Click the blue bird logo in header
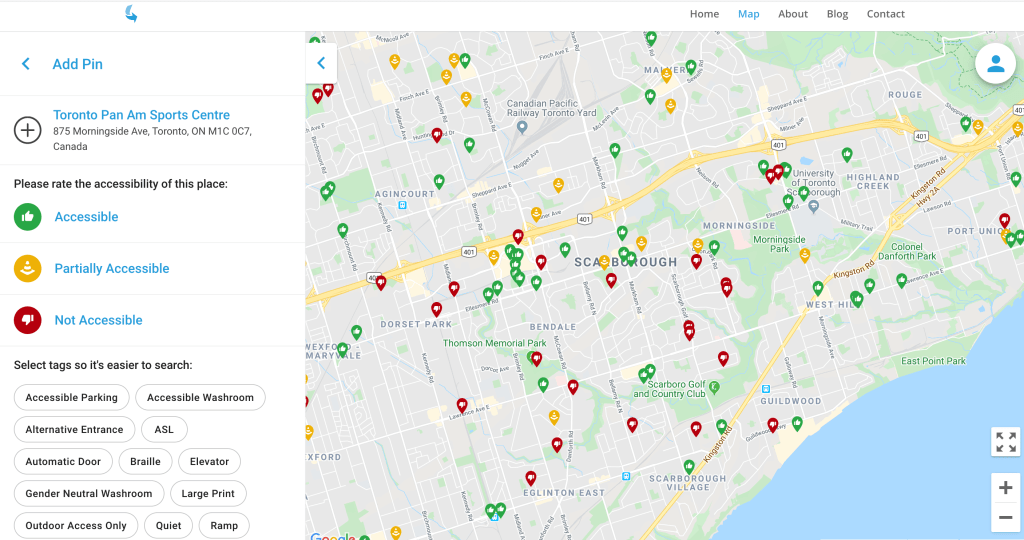 coord(131,13)
